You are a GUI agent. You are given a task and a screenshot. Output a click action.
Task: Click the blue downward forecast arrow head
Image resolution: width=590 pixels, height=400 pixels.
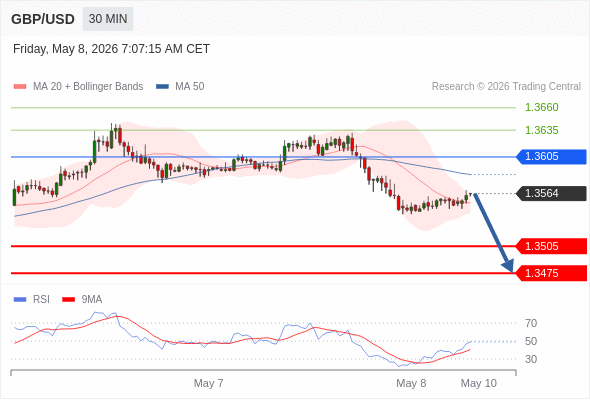pyautogui.click(x=508, y=265)
